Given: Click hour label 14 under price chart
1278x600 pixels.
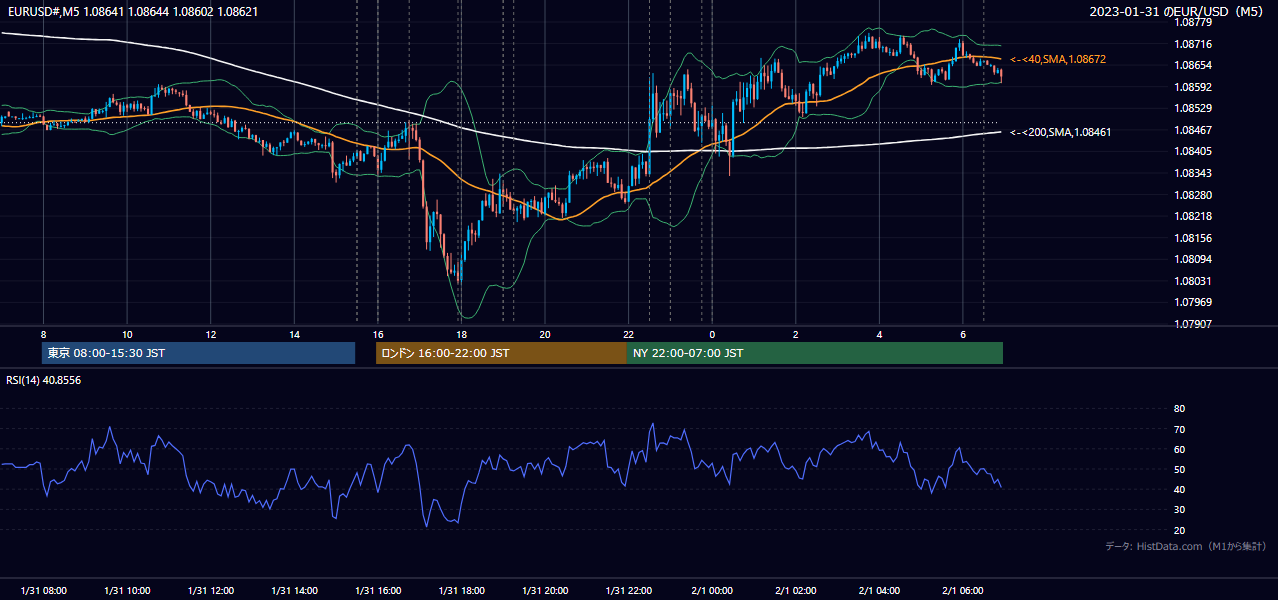Looking at the screenshot, I should click(294, 334).
